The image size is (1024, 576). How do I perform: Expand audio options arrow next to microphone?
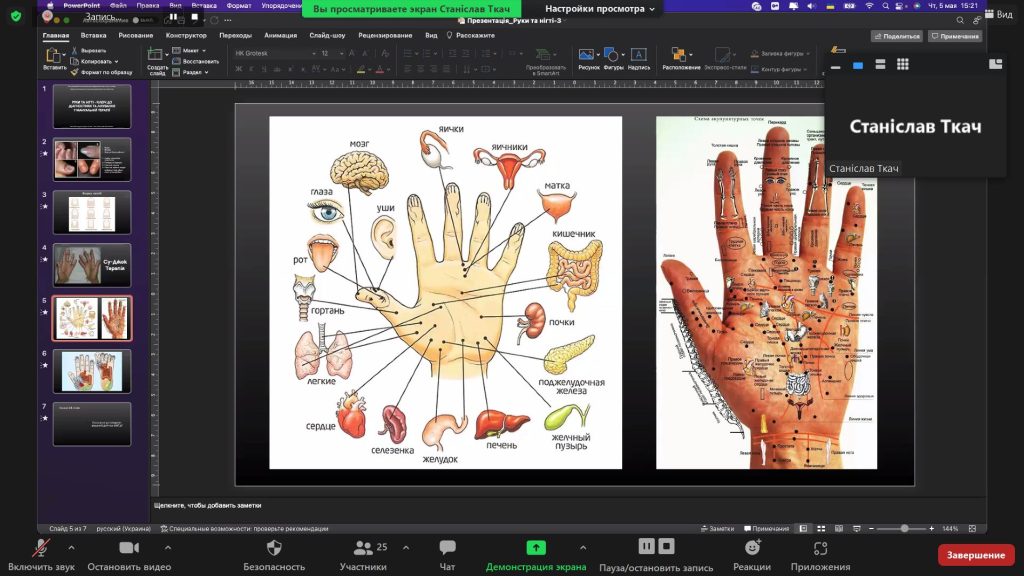[x=71, y=547]
